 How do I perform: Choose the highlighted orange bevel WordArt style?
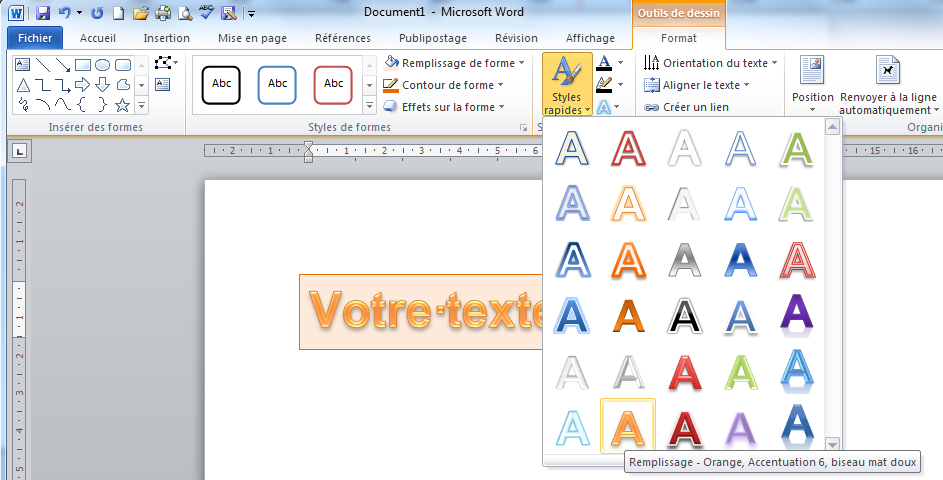tap(628, 426)
